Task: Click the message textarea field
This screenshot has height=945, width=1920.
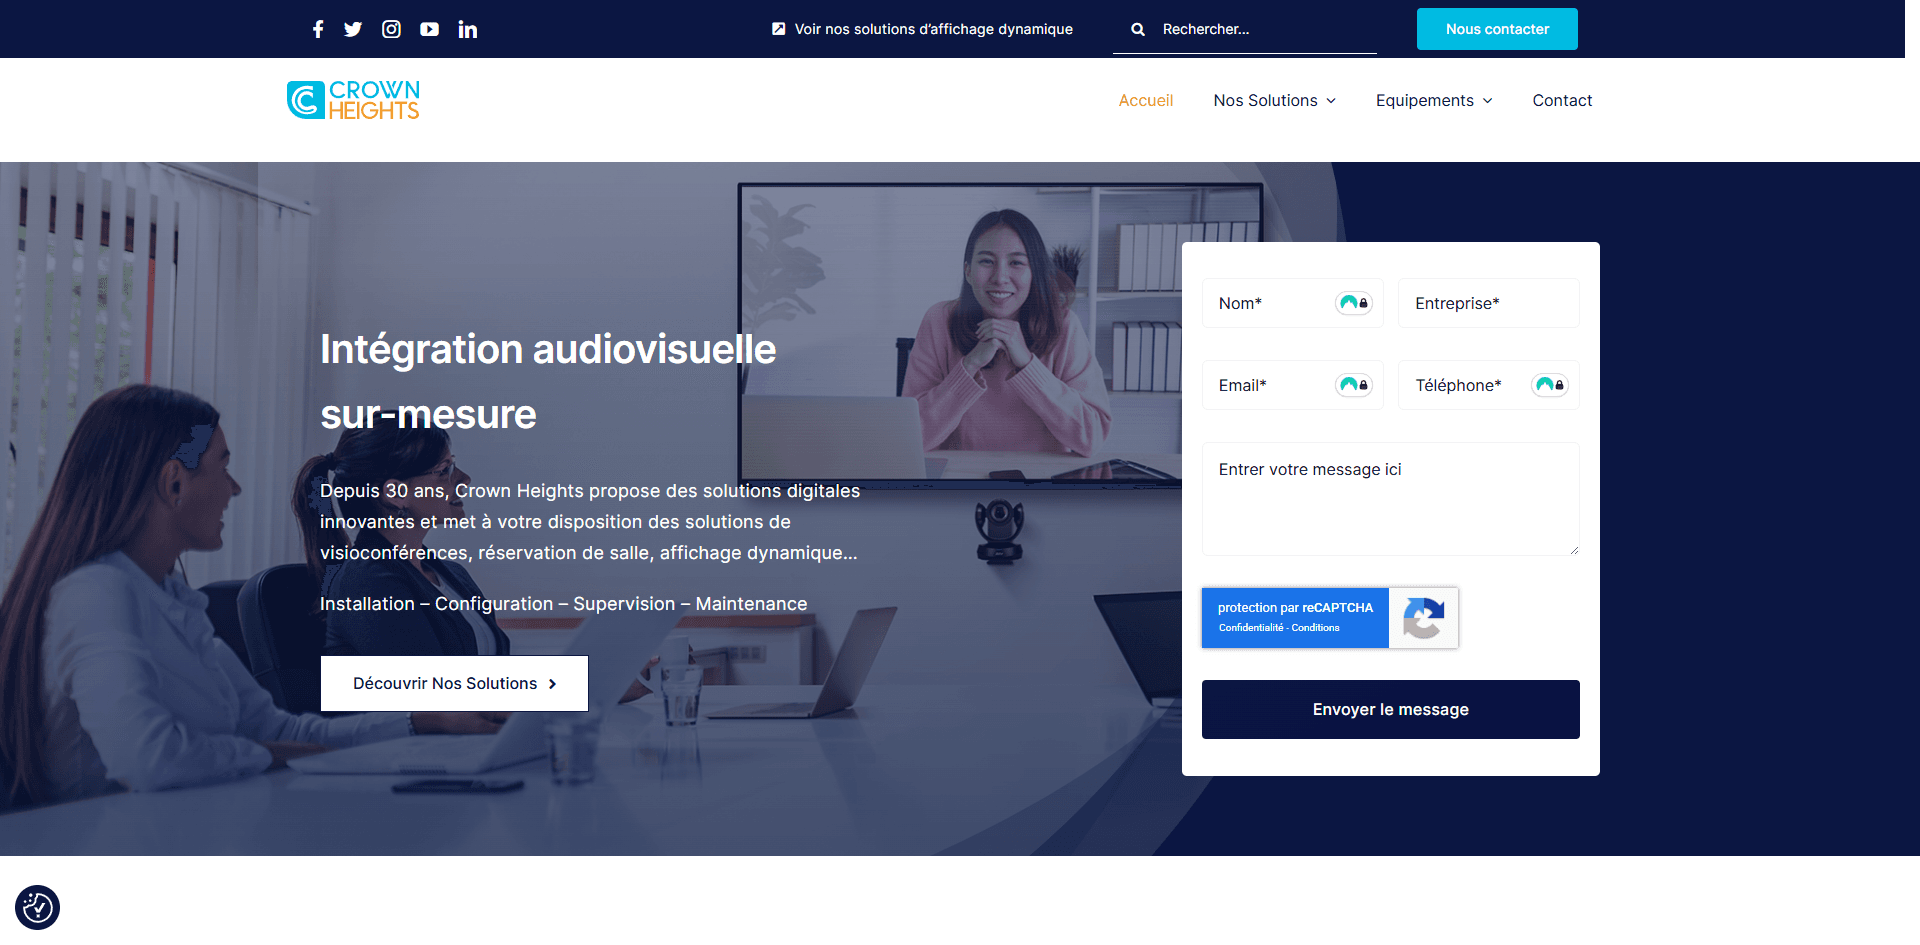Action: 1390,499
